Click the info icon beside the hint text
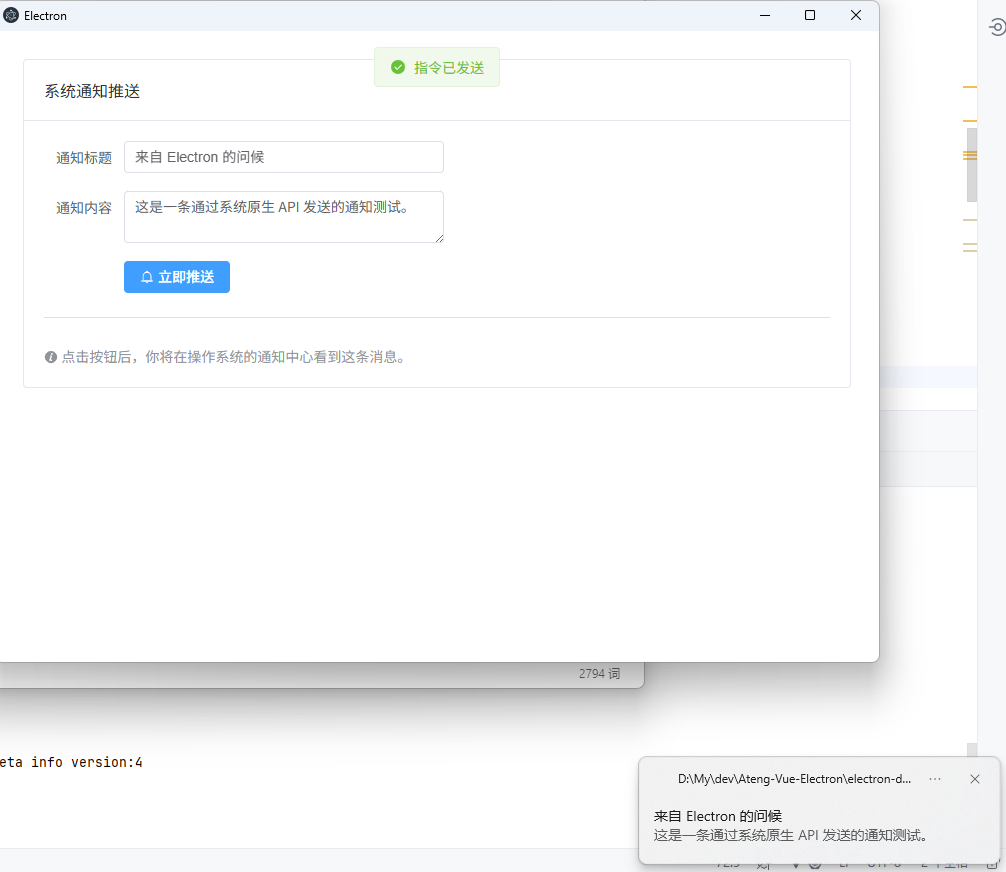Image resolution: width=1006 pixels, height=872 pixels. (51, 357)
